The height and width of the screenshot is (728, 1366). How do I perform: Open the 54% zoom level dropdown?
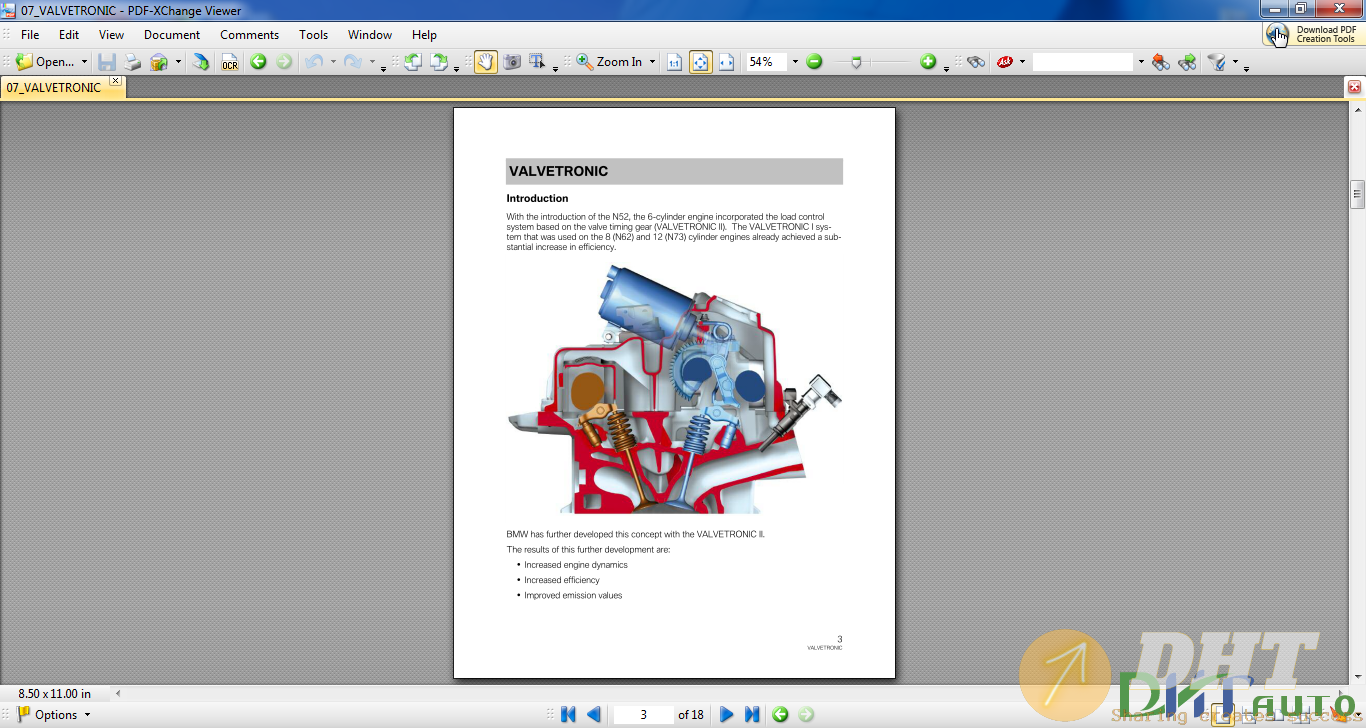coord(795,62)
